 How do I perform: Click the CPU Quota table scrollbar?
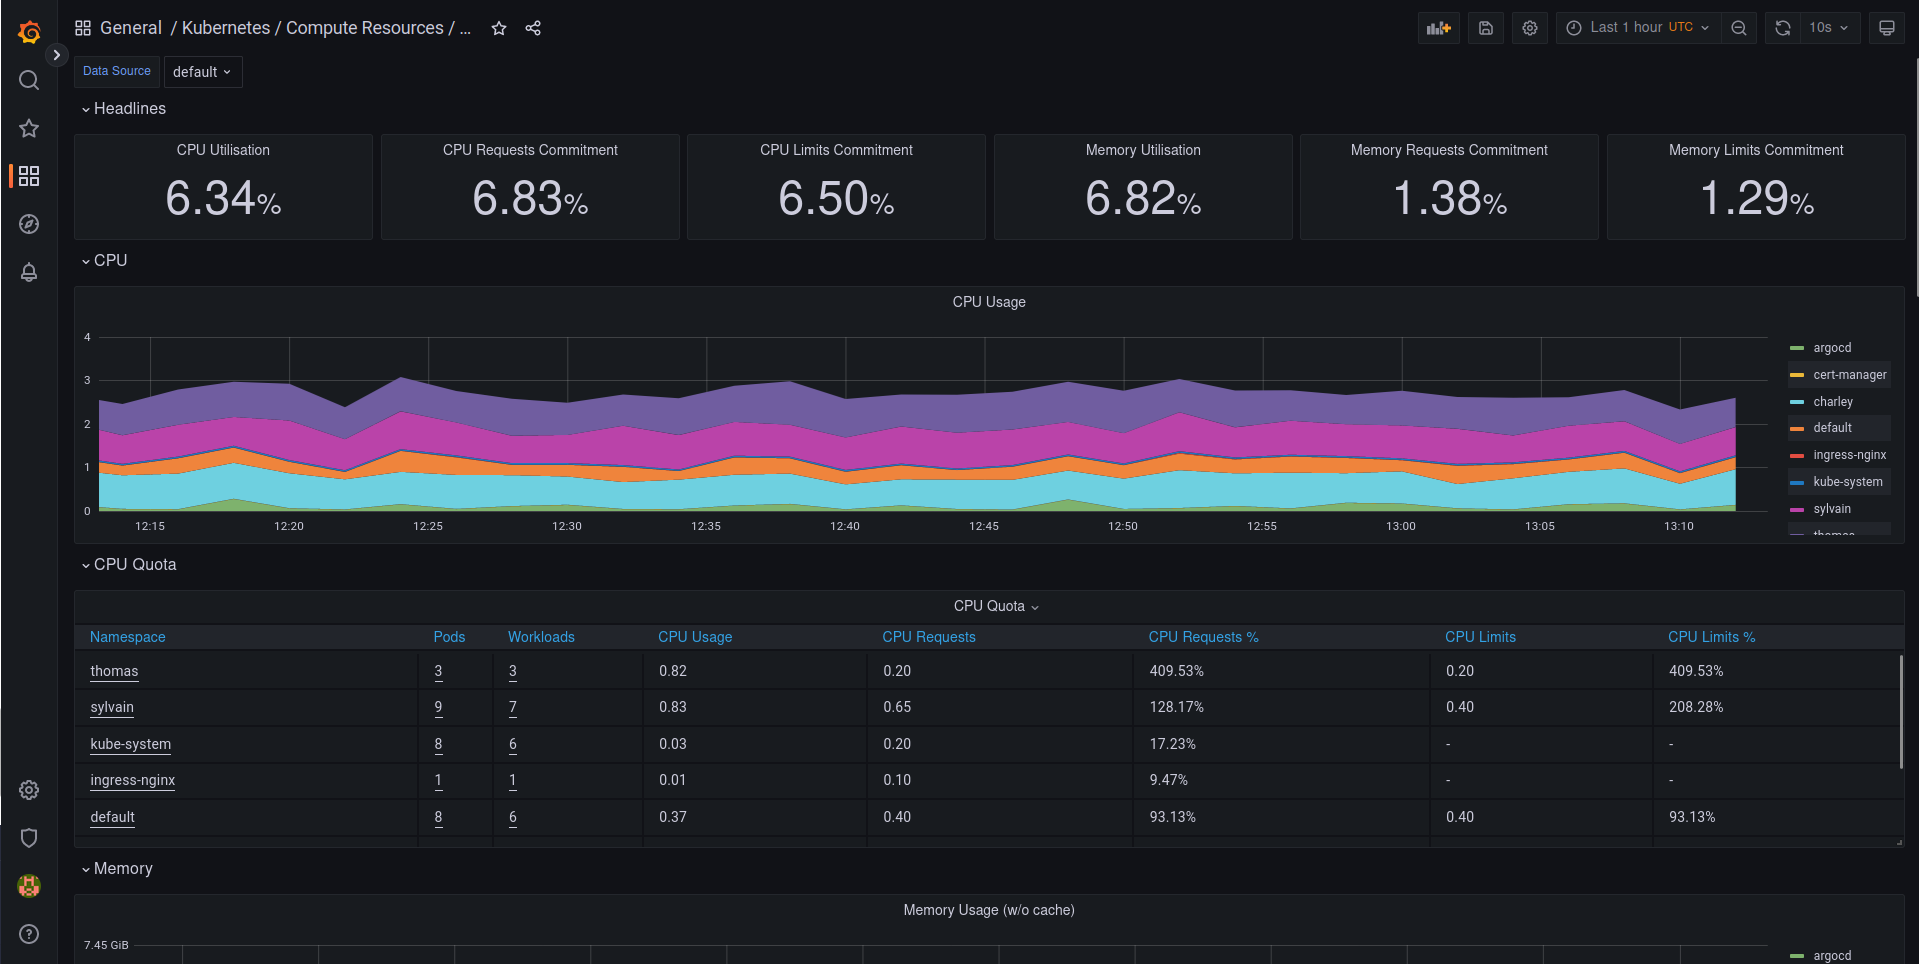click(x=1900, y=712)
